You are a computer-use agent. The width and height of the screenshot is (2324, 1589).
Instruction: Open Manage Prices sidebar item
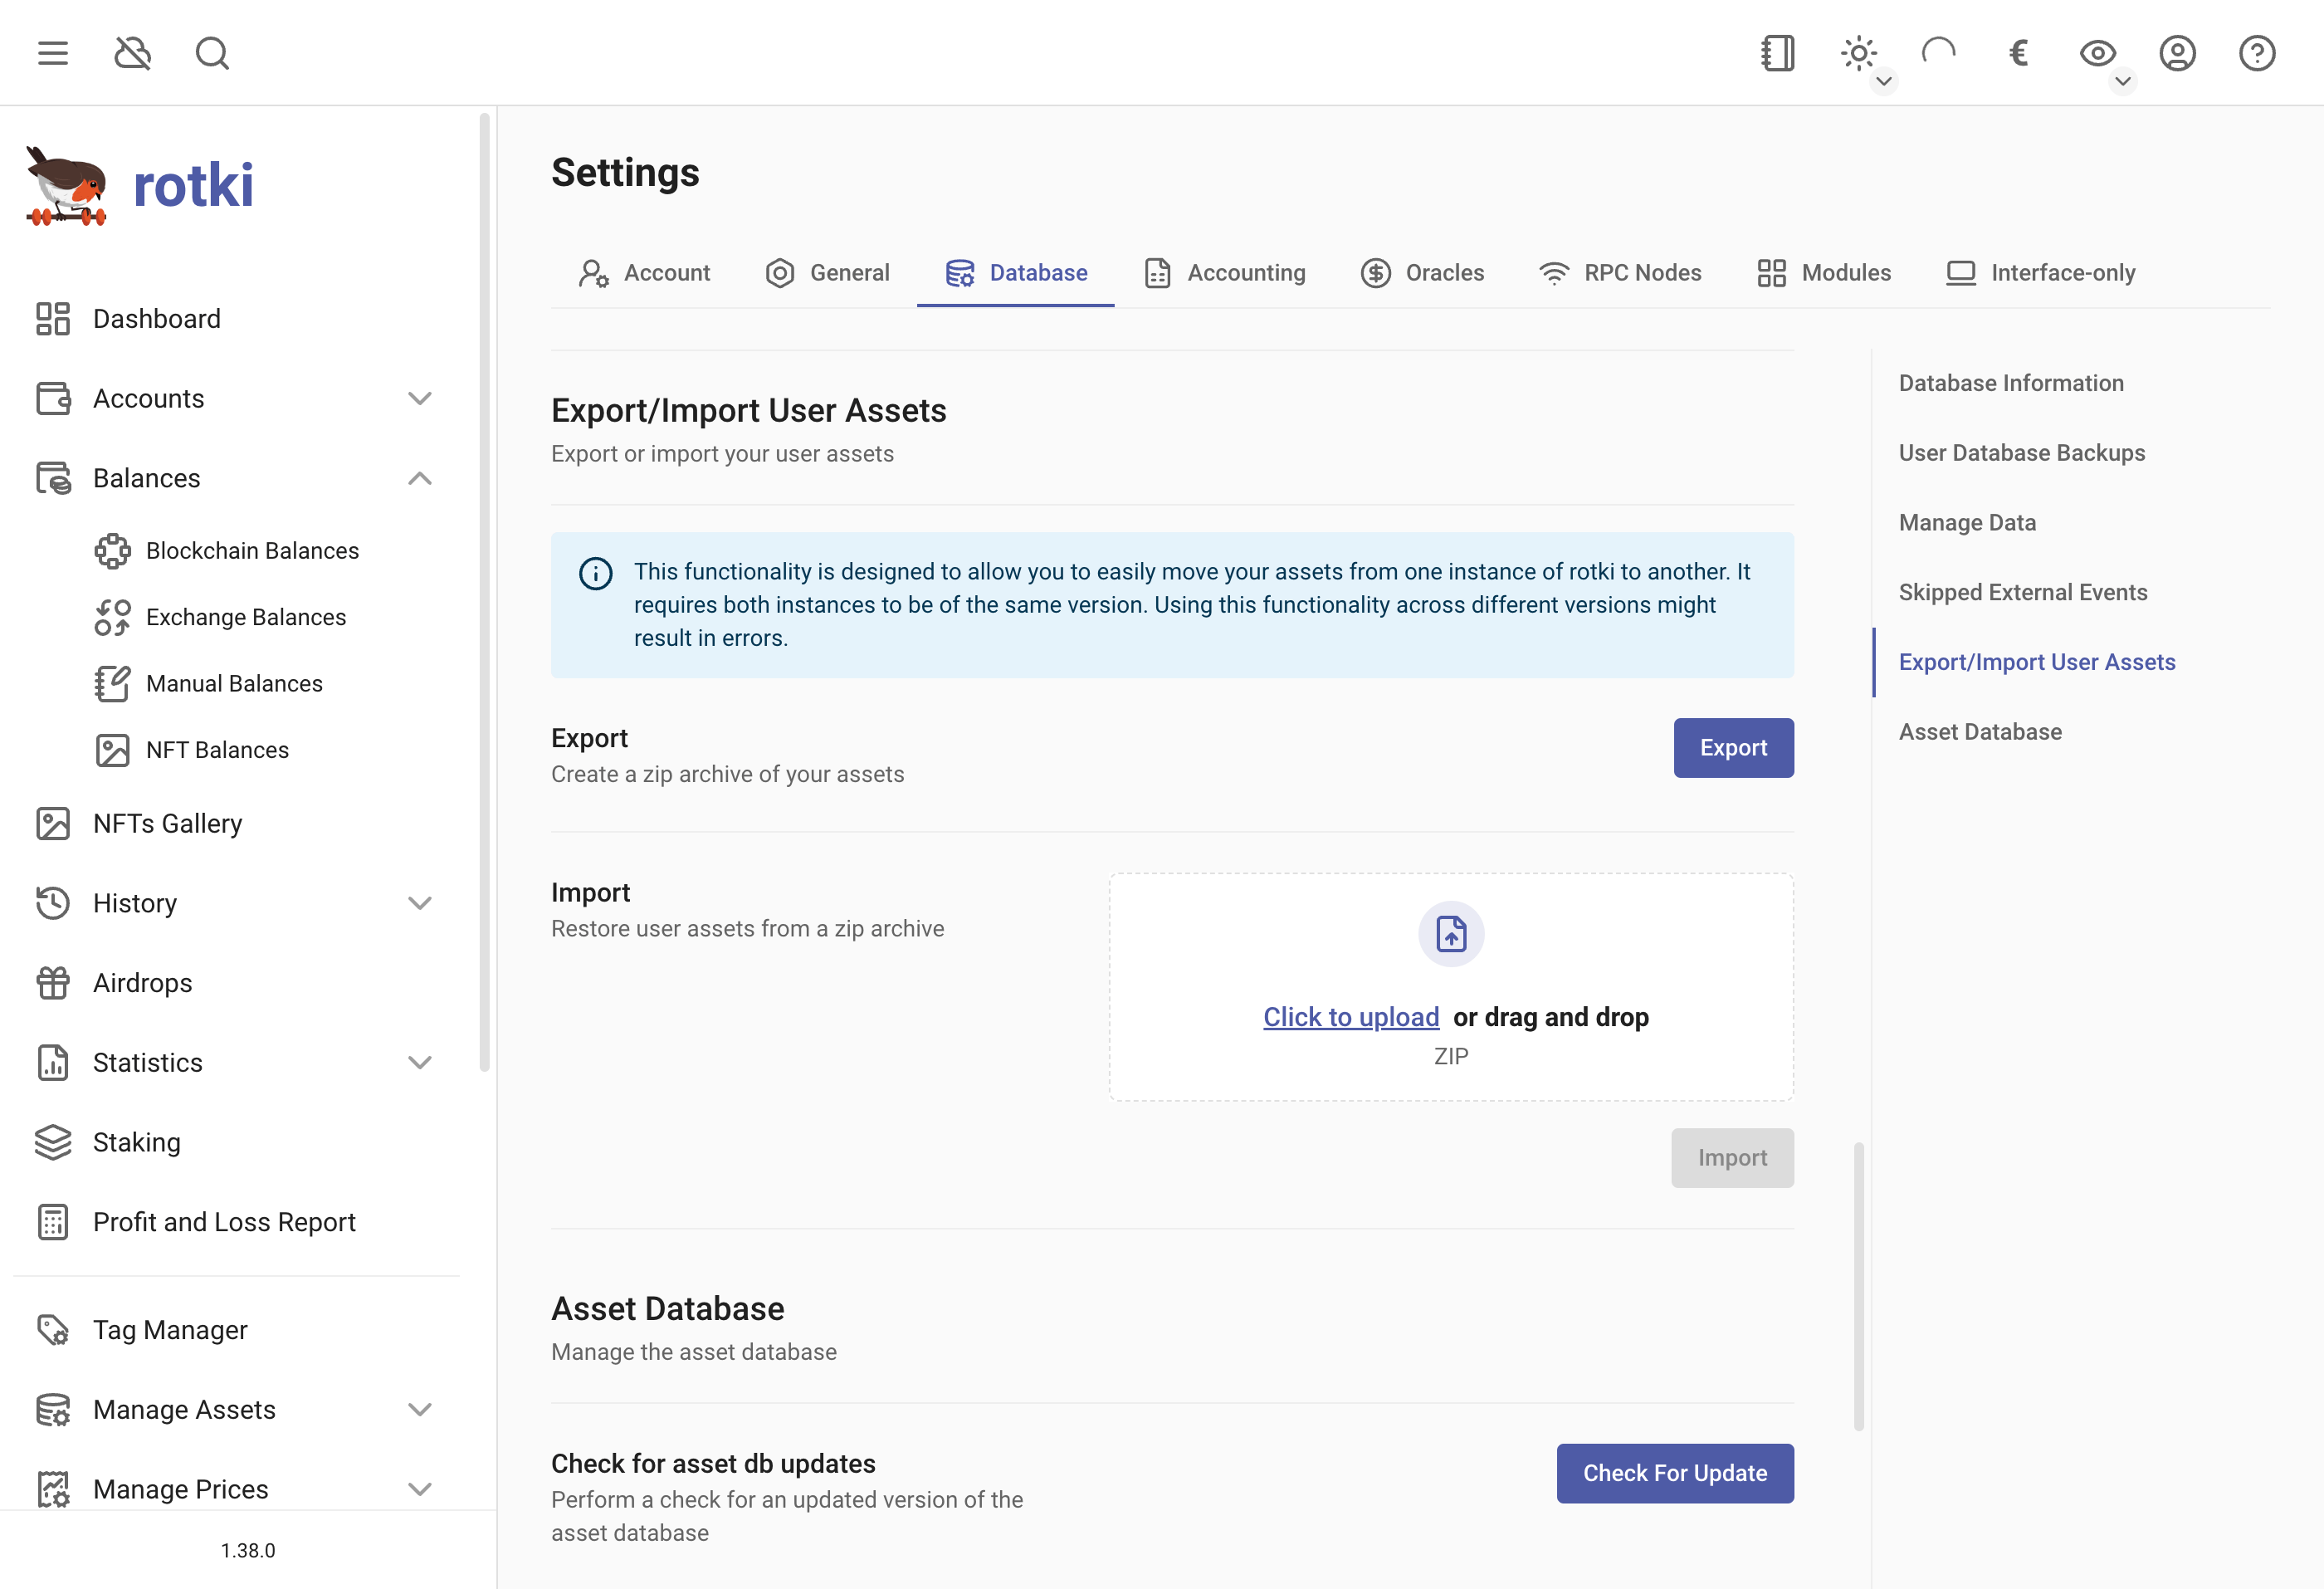point(237,1490)
